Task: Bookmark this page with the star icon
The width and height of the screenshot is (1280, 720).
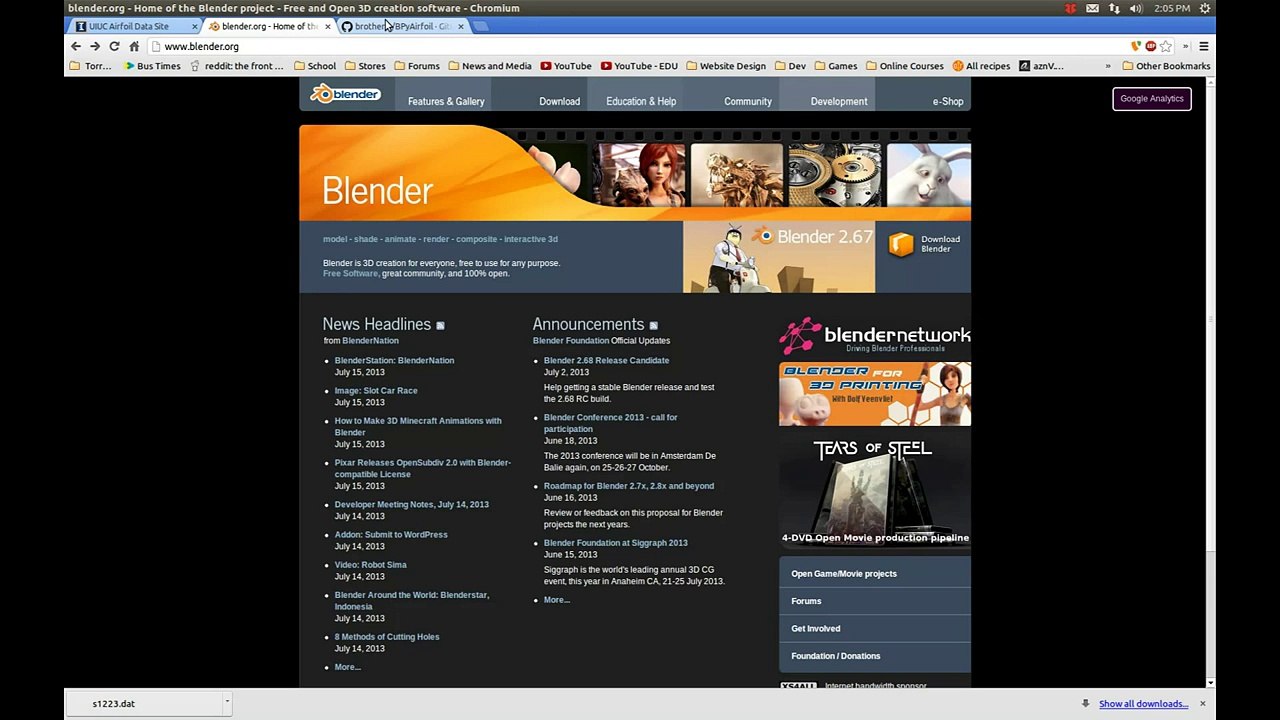Action: (x=1166, y=46)
